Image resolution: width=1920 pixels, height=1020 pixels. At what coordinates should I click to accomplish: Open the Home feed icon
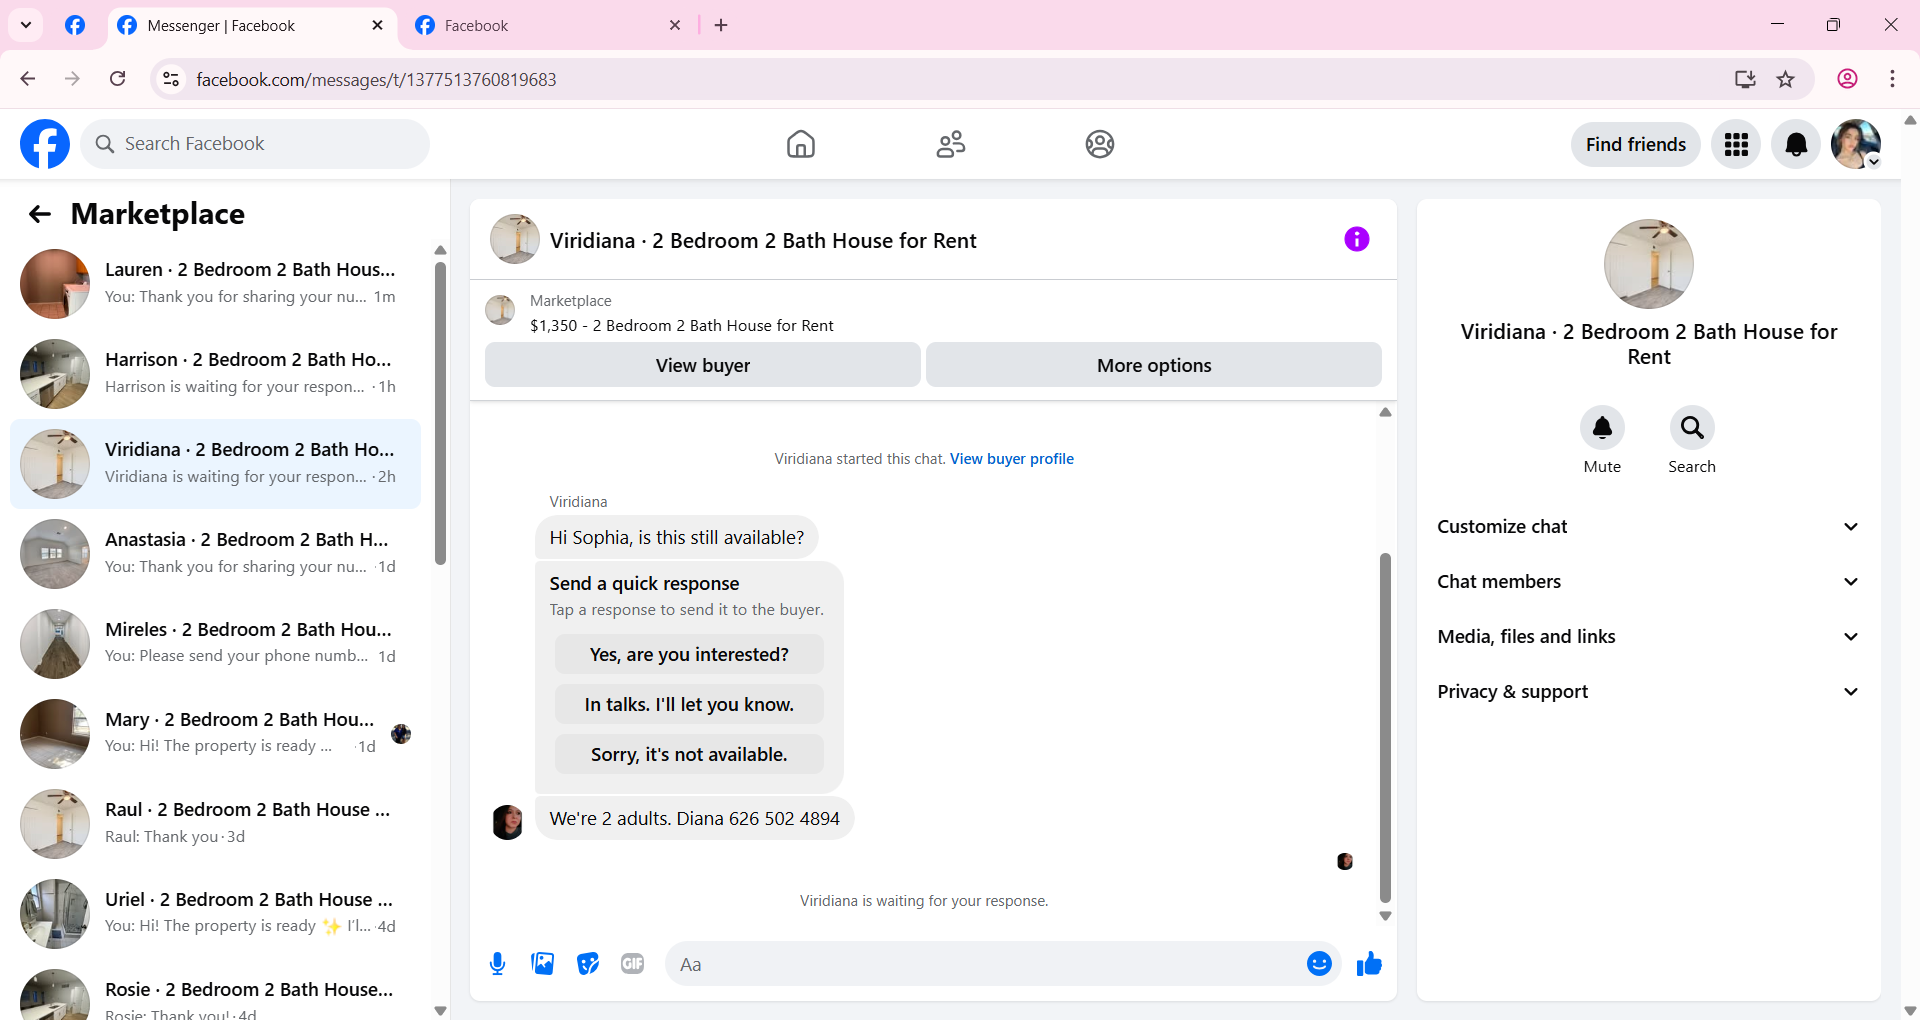click(800, 144)
